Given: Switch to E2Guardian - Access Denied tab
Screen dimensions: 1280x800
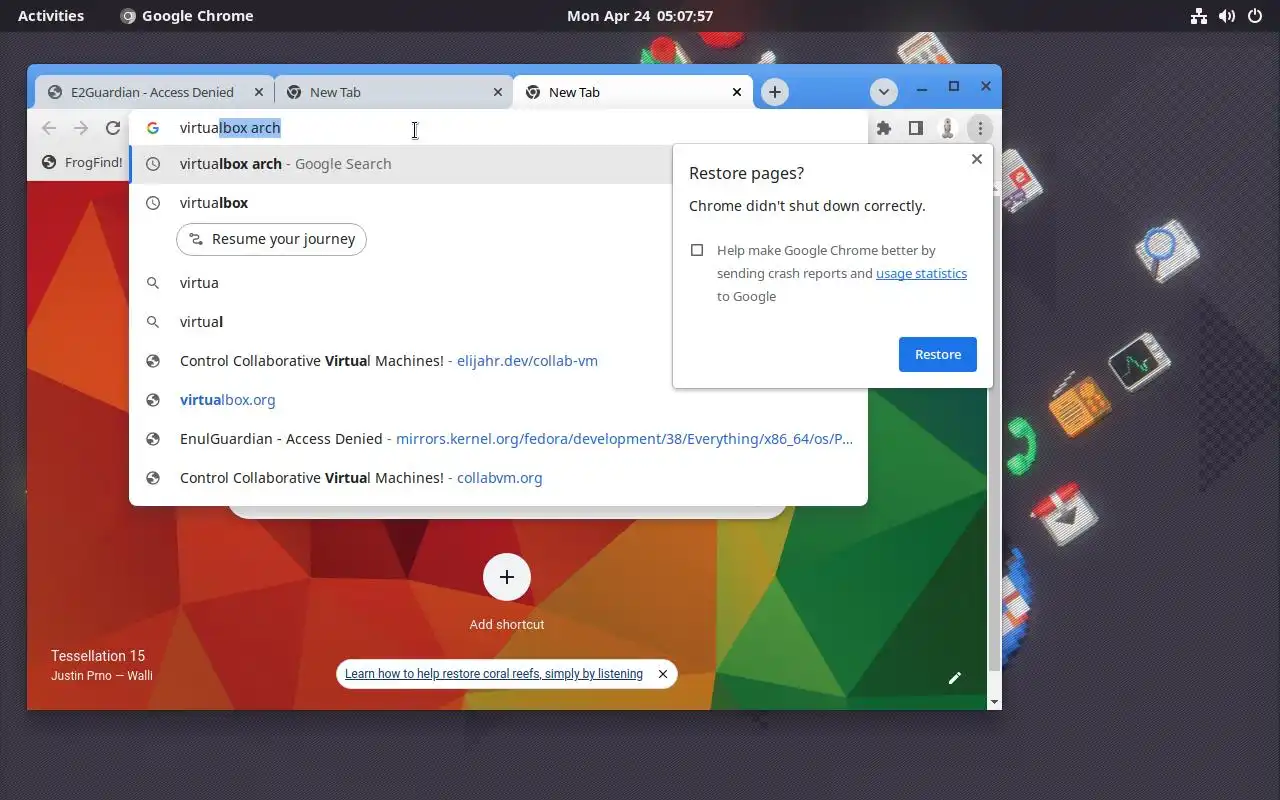Looking at the screenshot, I should pyautogui.click(x=152, y=92).
